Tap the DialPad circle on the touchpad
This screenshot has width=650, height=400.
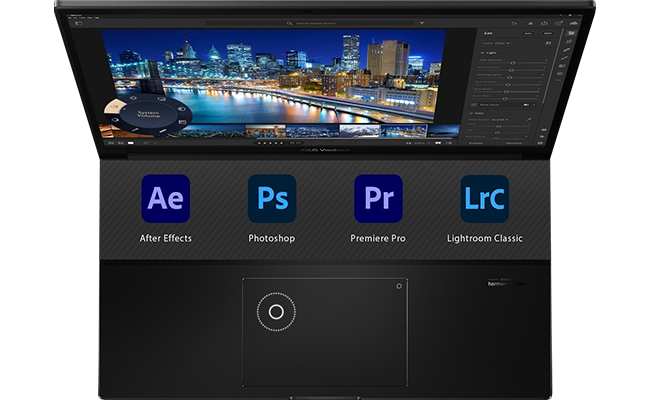point(276,312)
